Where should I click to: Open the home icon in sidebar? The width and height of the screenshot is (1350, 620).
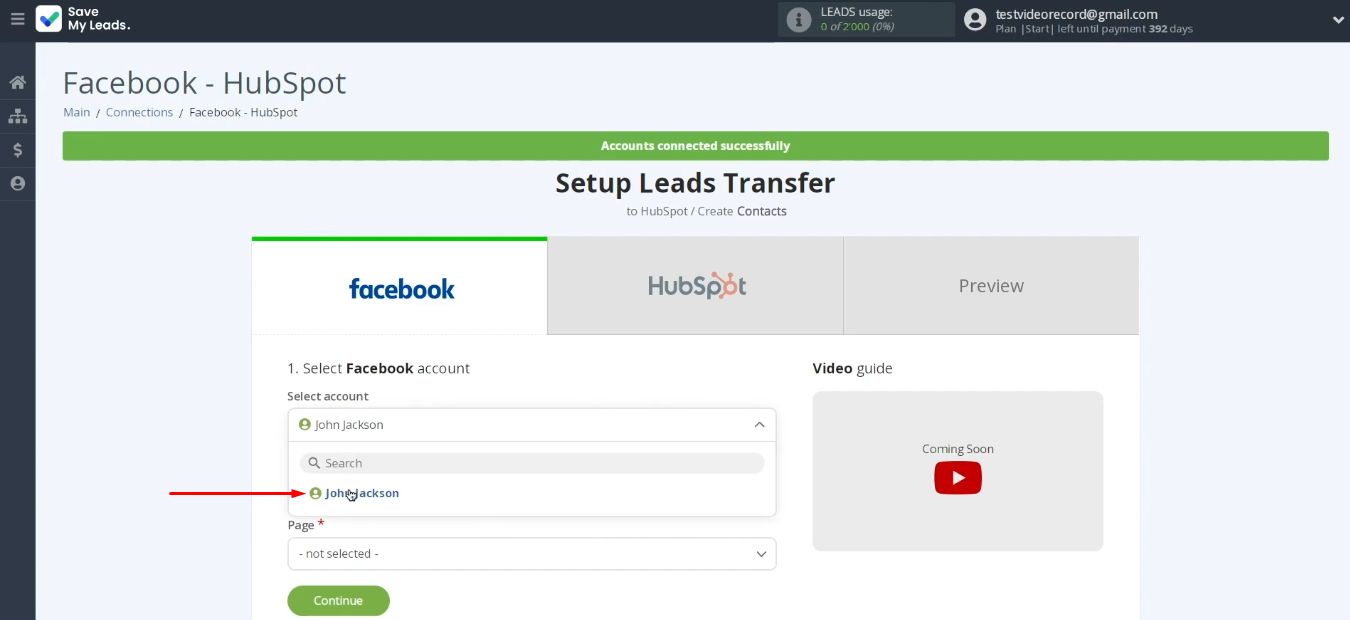17,82
